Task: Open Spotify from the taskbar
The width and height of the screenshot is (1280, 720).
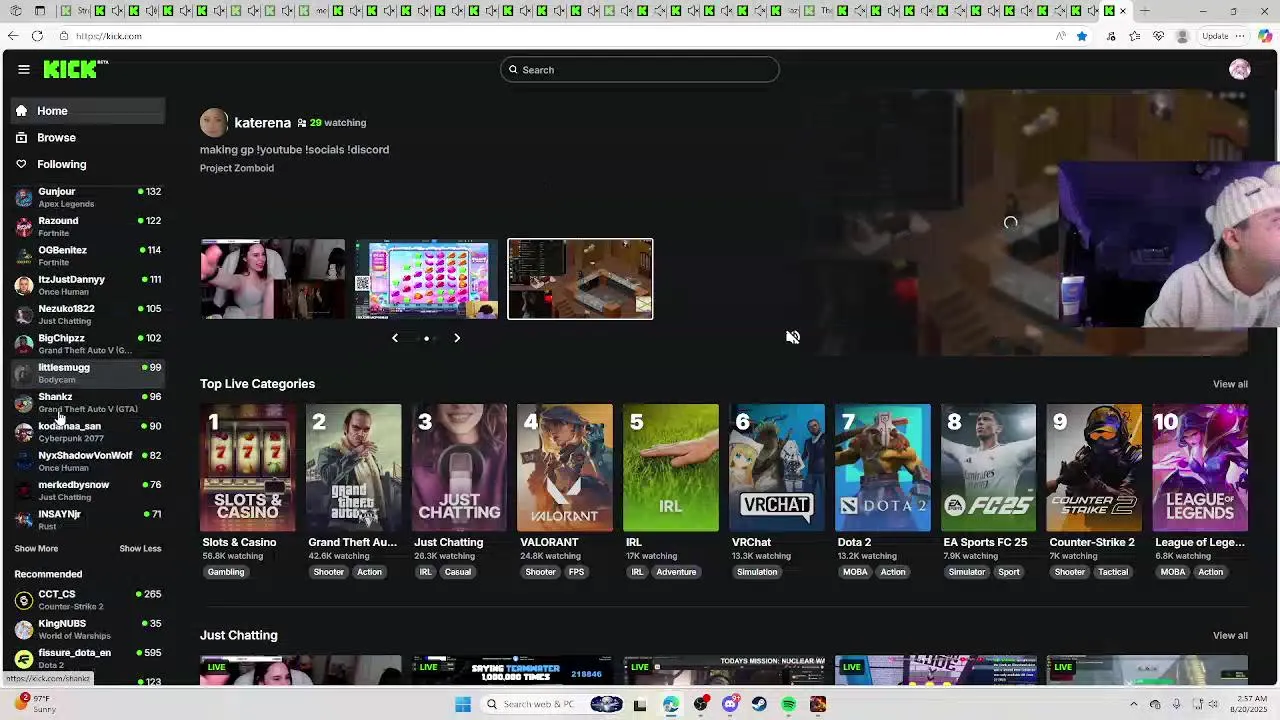Action: (x=789, y=704)
